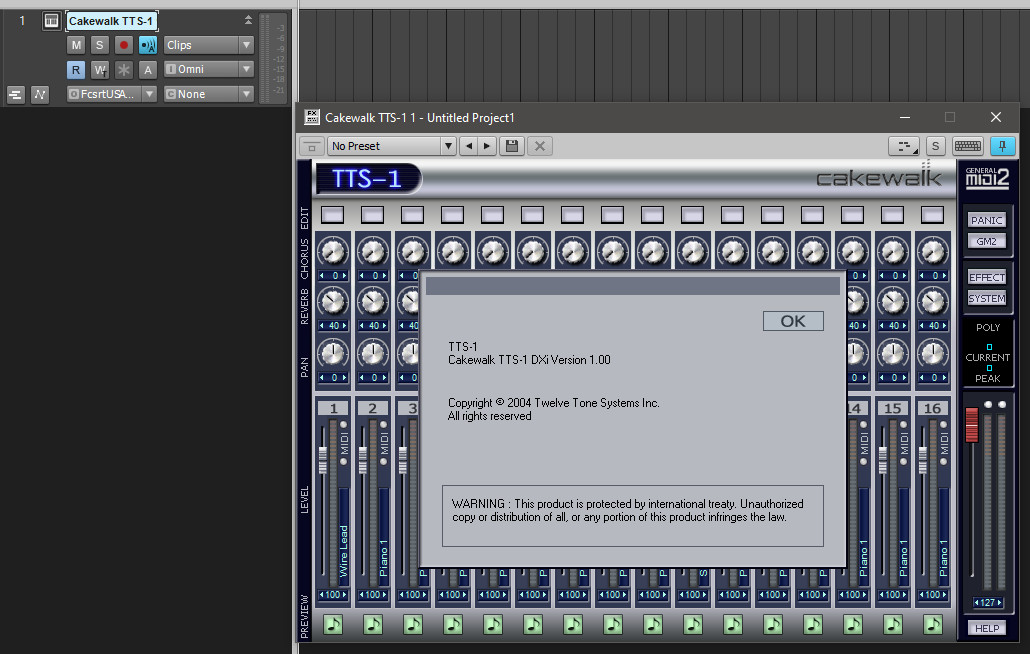Adjust the chorus knob for part 1
Viewport: 1030px width, 654px height.
pyautogui.click(x=333, y=251)
